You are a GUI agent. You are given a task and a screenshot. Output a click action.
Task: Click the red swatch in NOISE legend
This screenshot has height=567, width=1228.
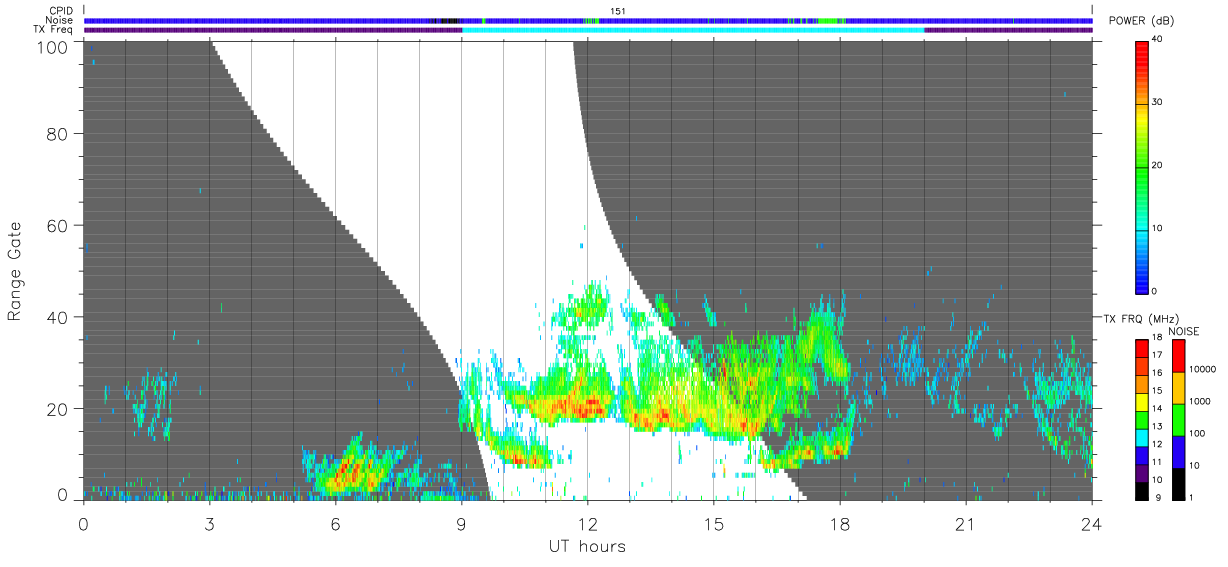pyautogui.click(x=1179, y=356)
